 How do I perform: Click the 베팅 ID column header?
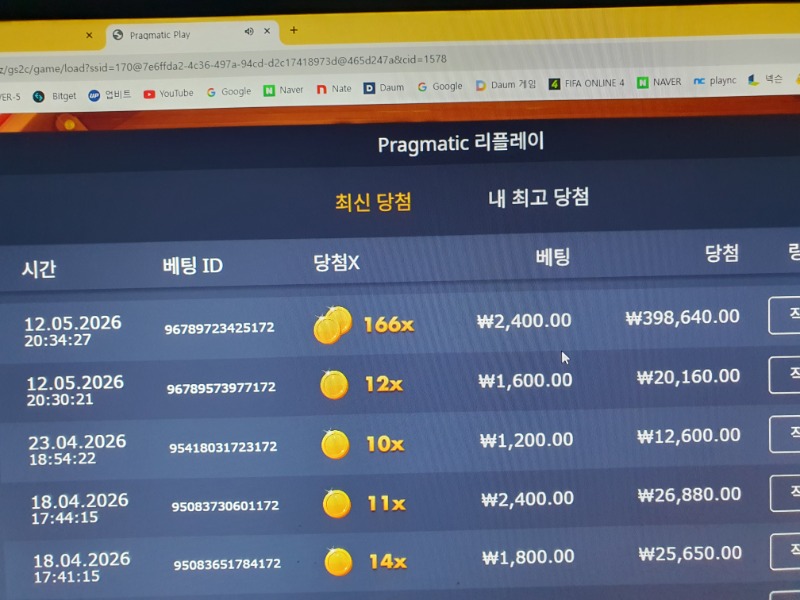pyautogui.click(x=192, y=265)
